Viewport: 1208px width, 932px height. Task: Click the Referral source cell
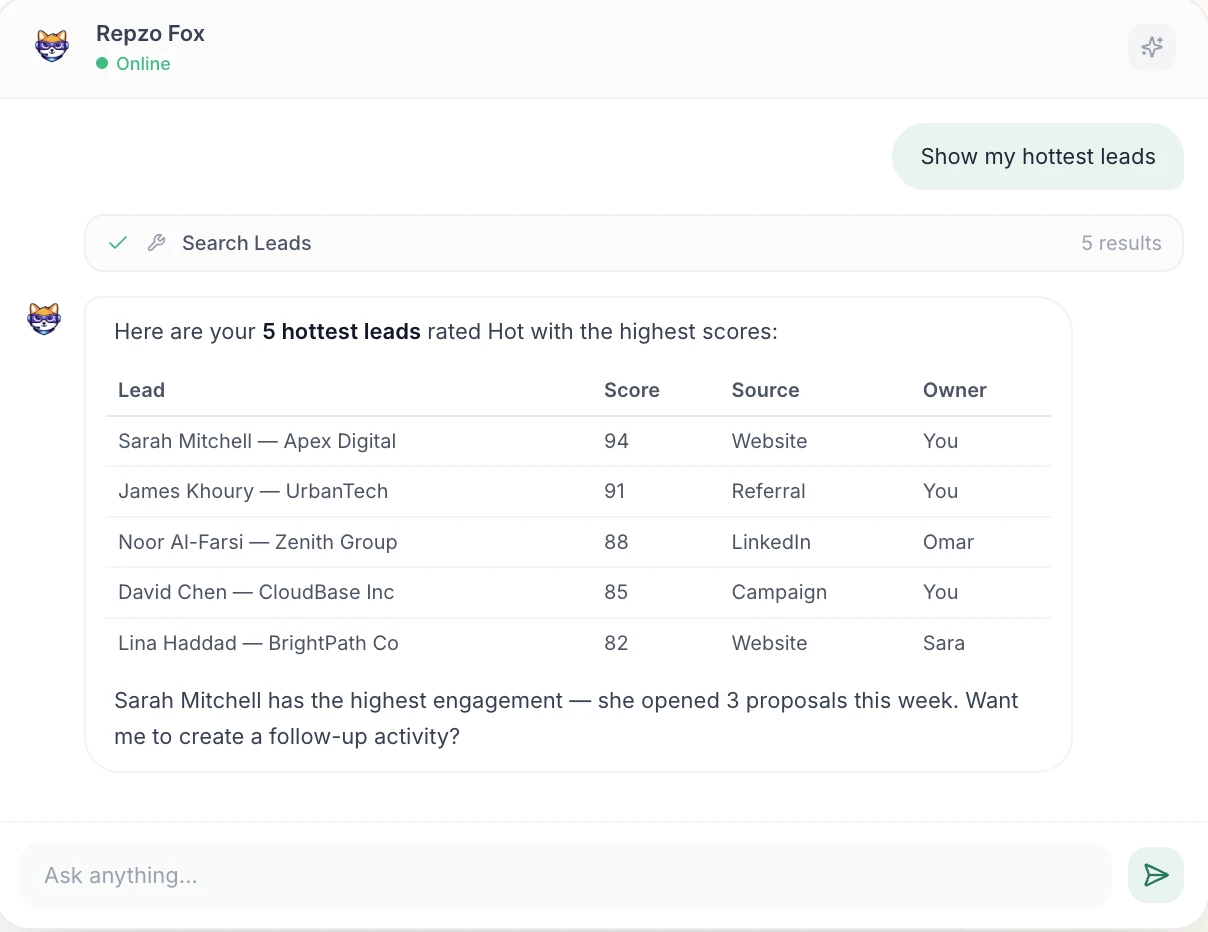tap(768, 491)
